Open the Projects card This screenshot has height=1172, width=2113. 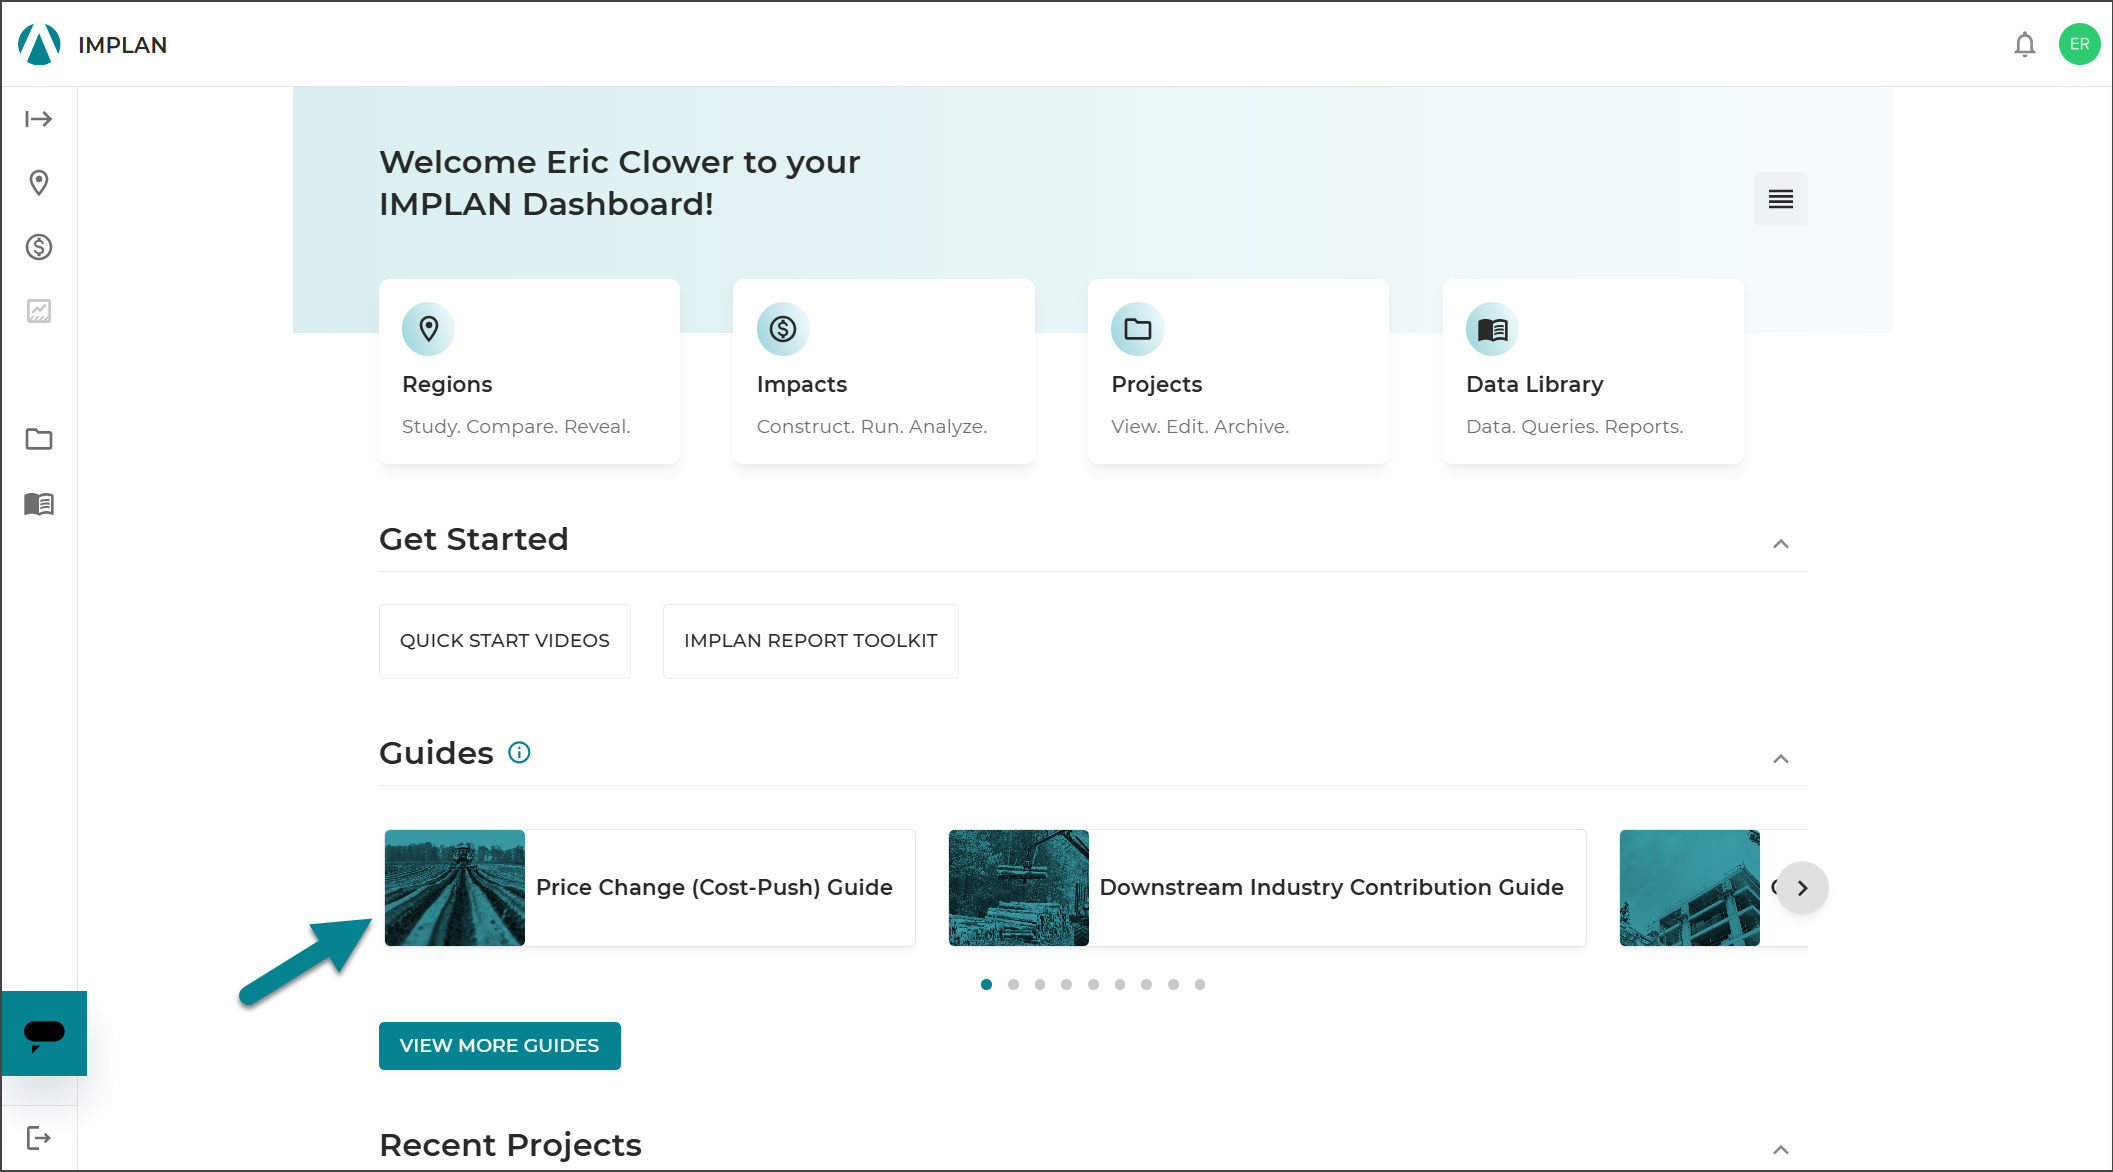[1239, 371]
